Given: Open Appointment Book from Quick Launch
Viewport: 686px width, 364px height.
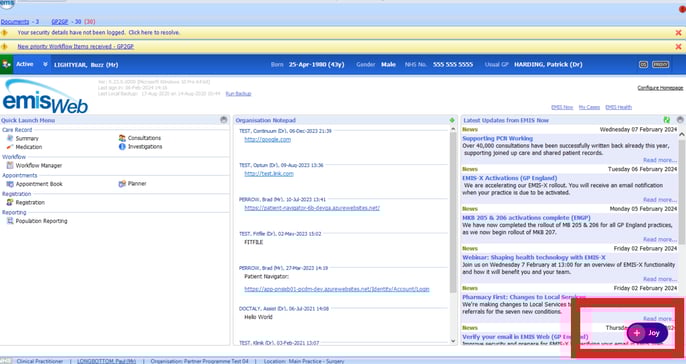Looking at the screenshot, I should pyautogui.click(x=39, y=184).
